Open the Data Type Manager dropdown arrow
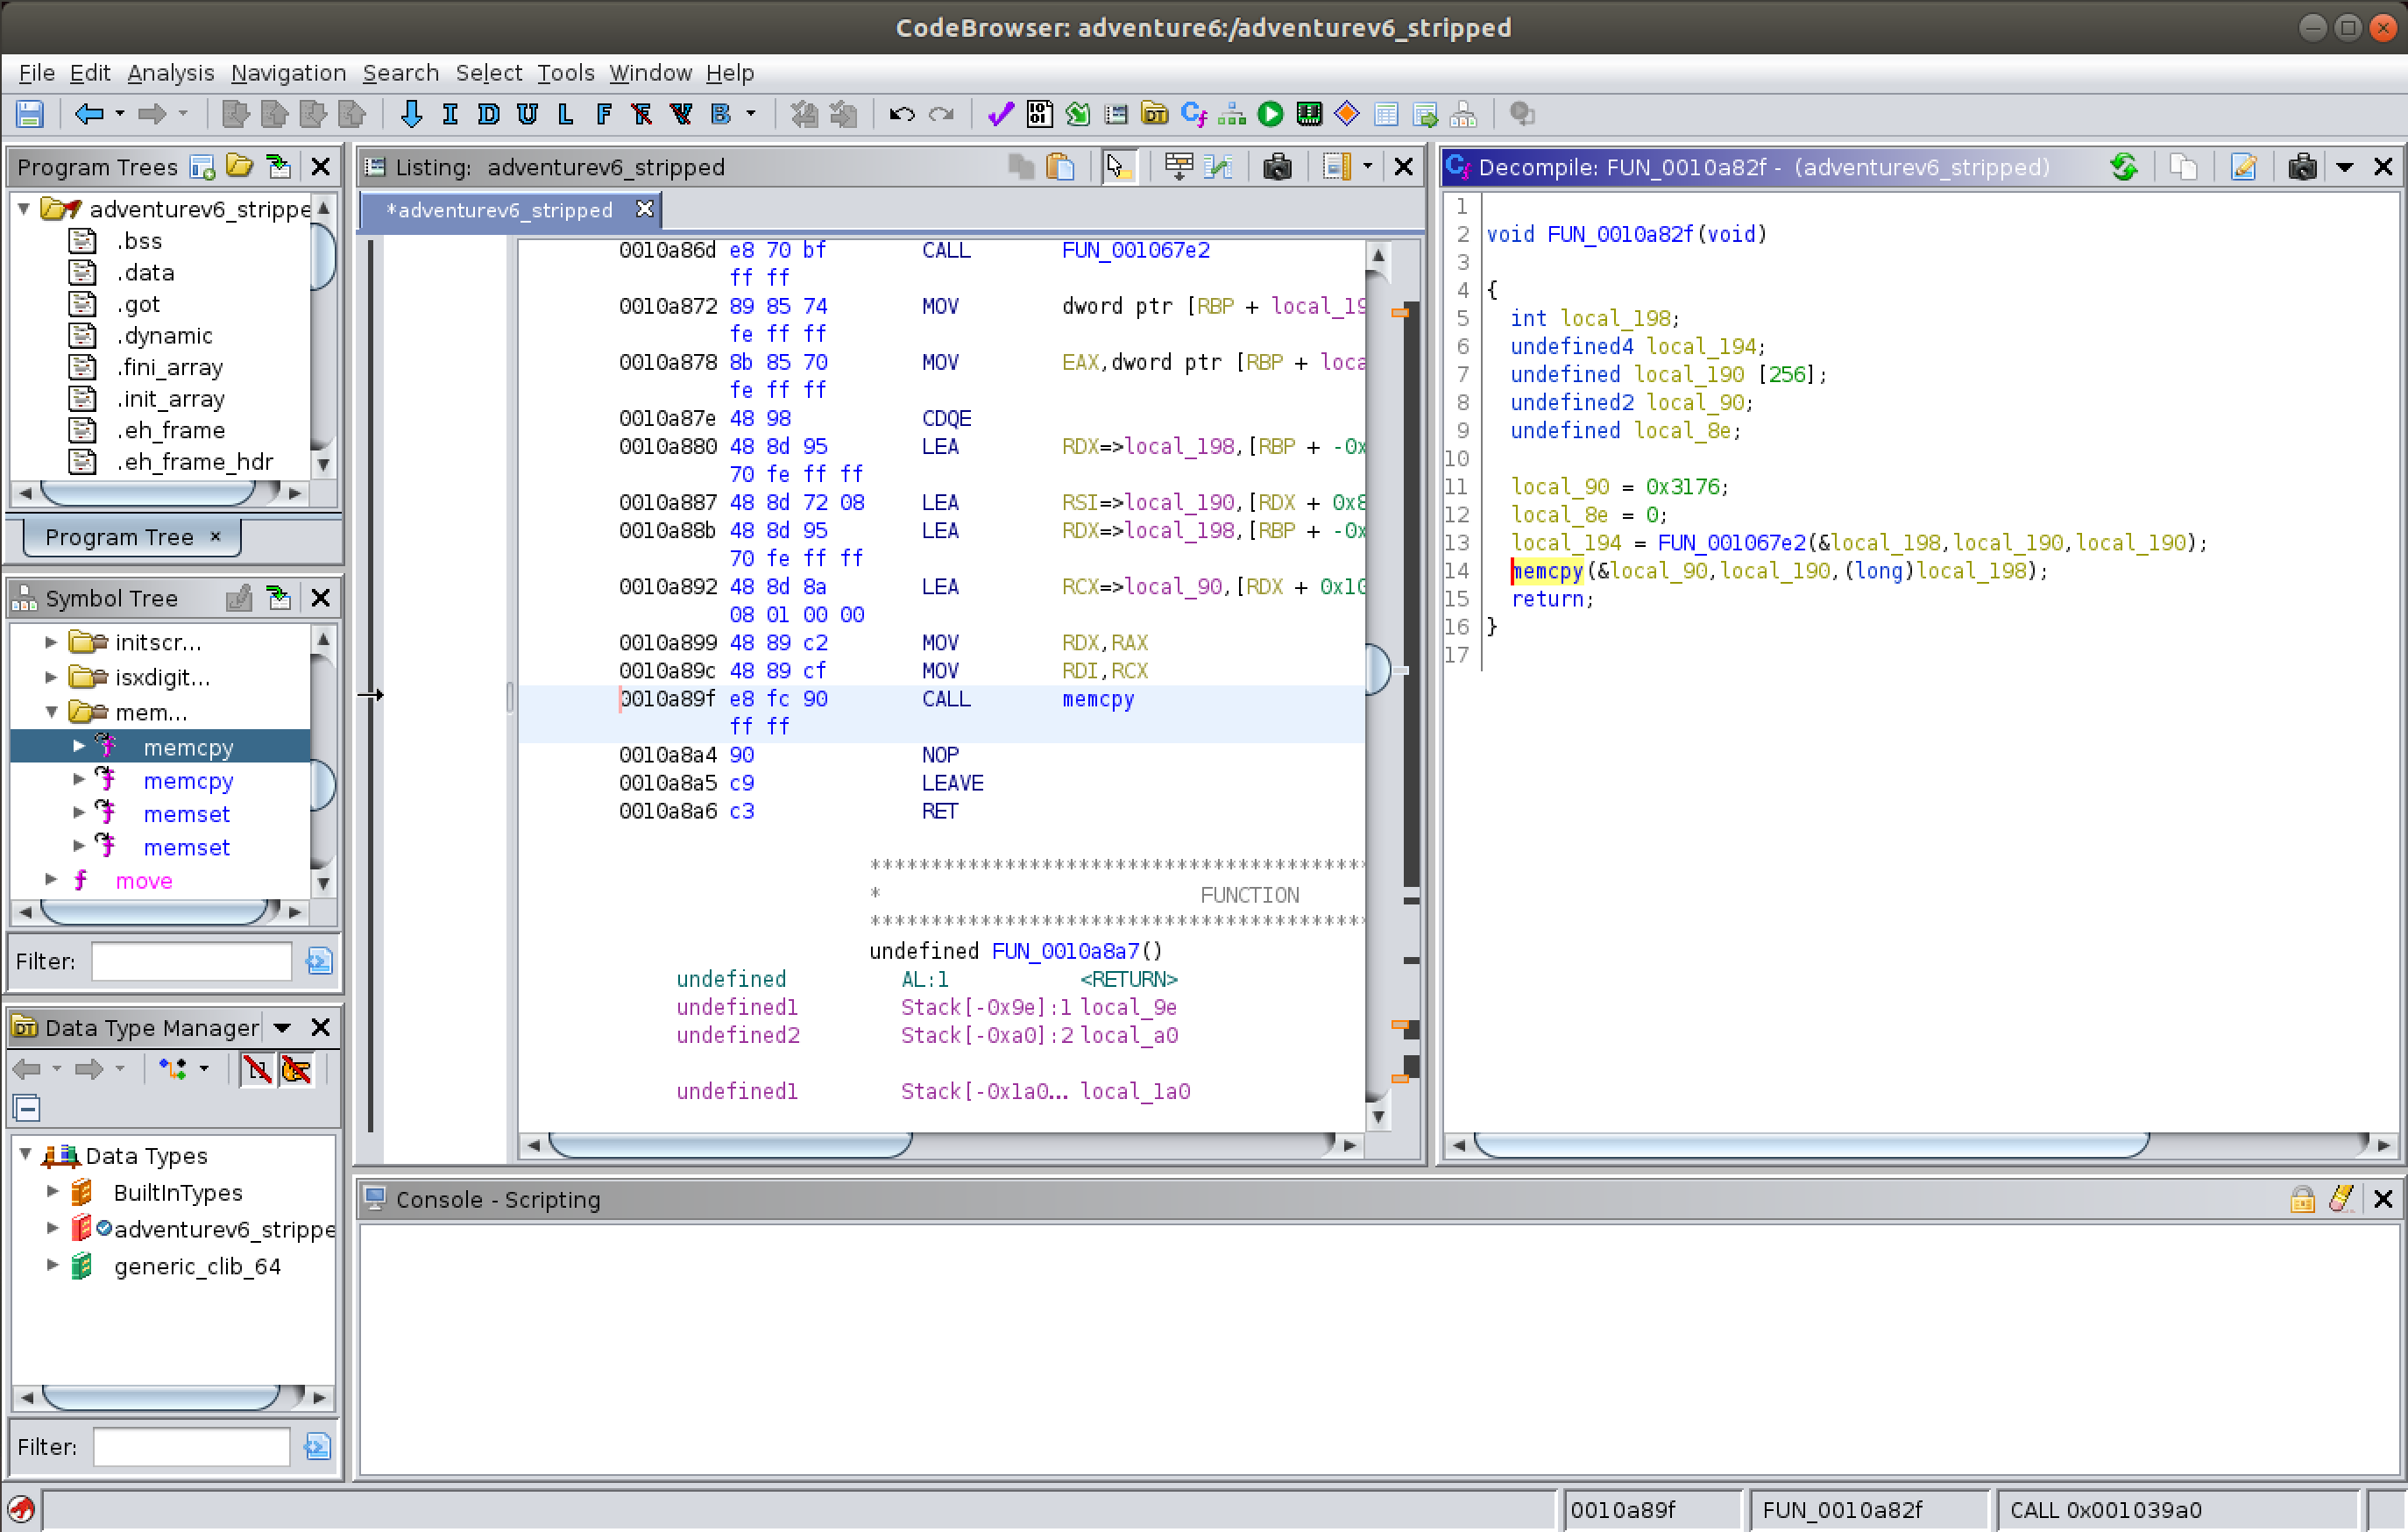Image resolution: width=2408 pixels, height=1532 pixels. pos(282,1028)
